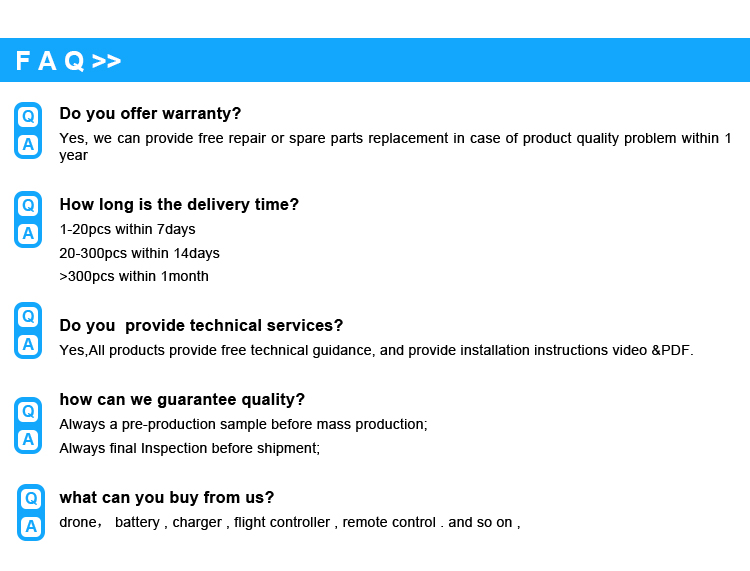
Task: Click the A icon beside the warranty answer
Action: click(28, 144)
